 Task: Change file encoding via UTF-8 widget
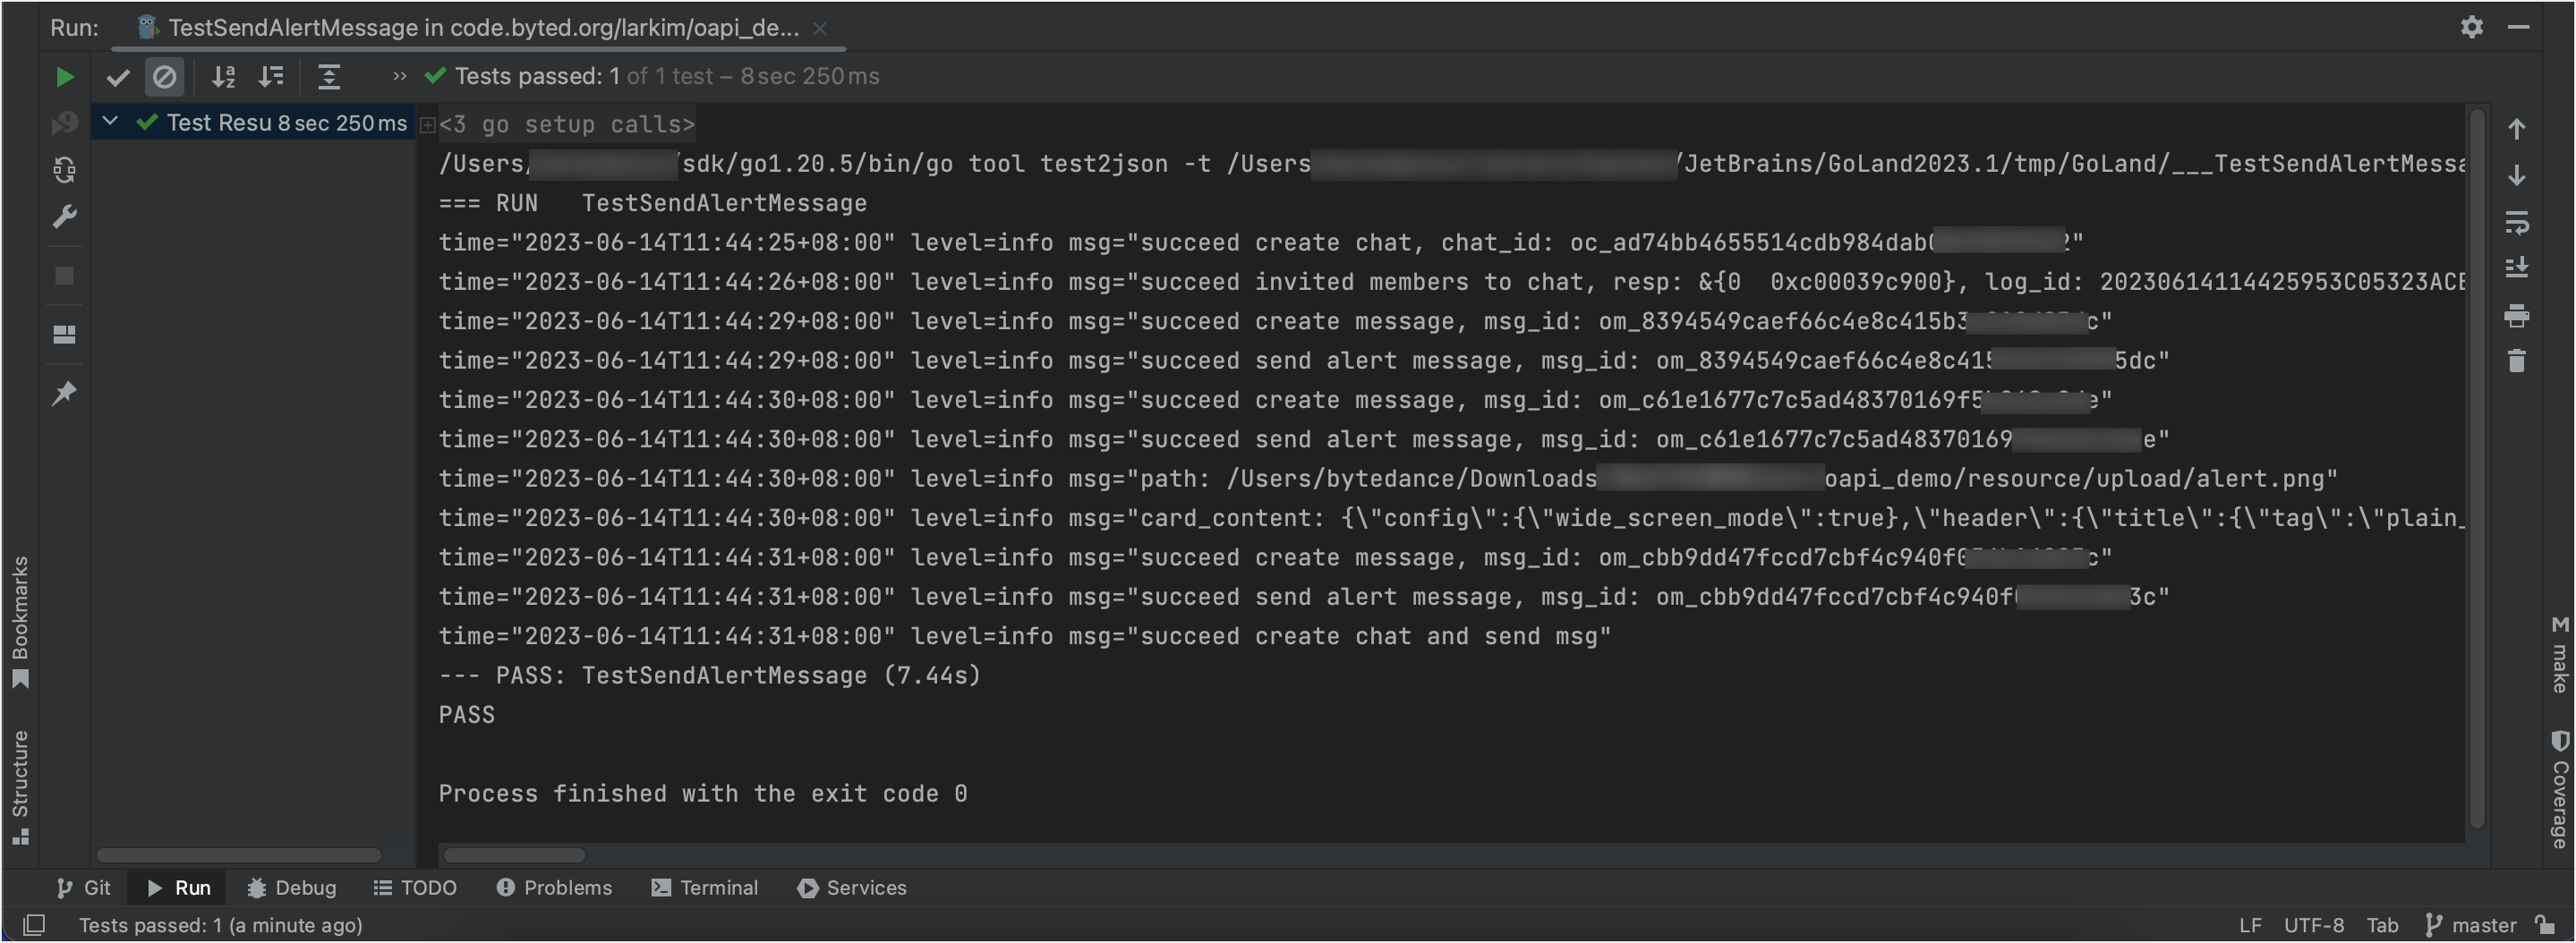2313,925
